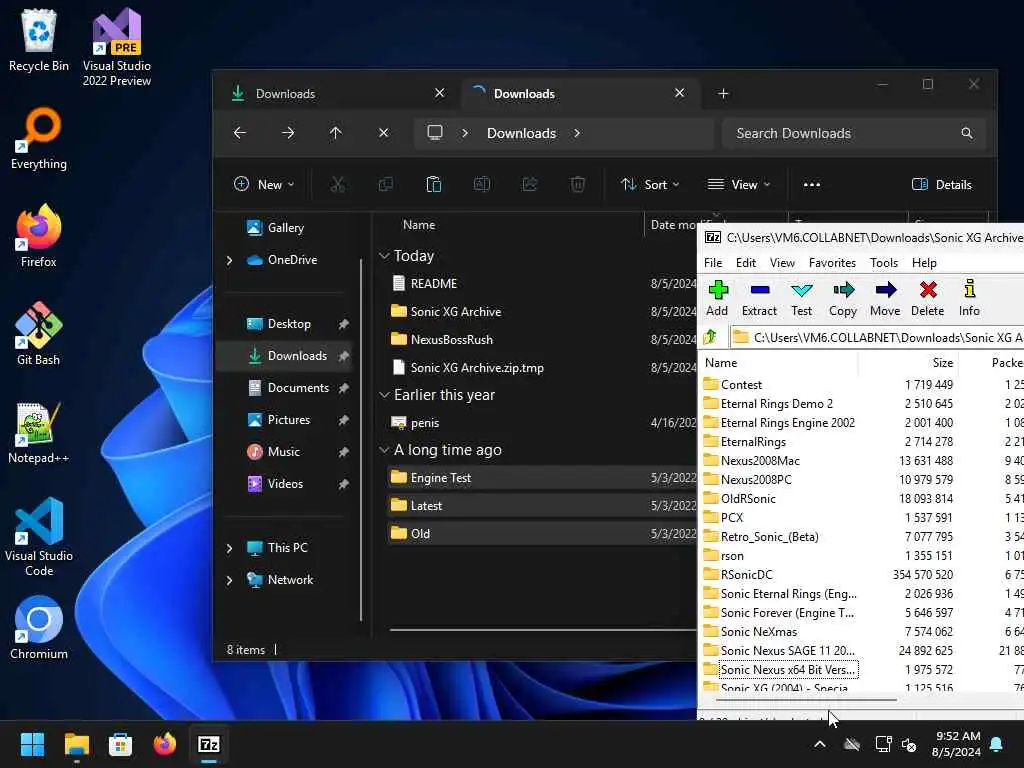Toggle the Details pane in Explorer
This screenshot has height=768, width=1024.
(x=942, y=185)
